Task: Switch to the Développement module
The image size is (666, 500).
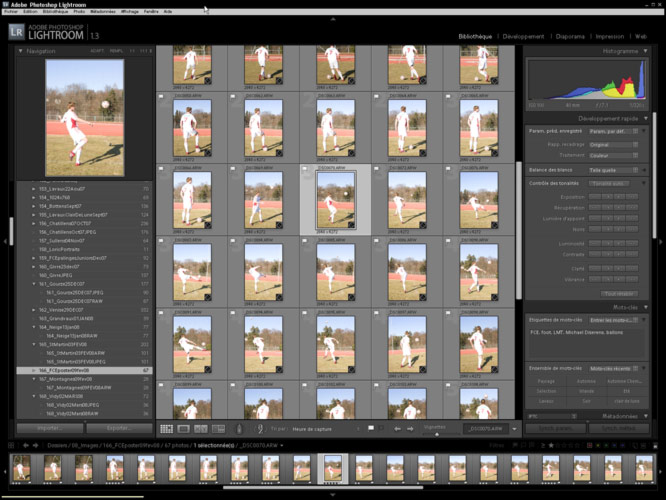Action: 523,35
